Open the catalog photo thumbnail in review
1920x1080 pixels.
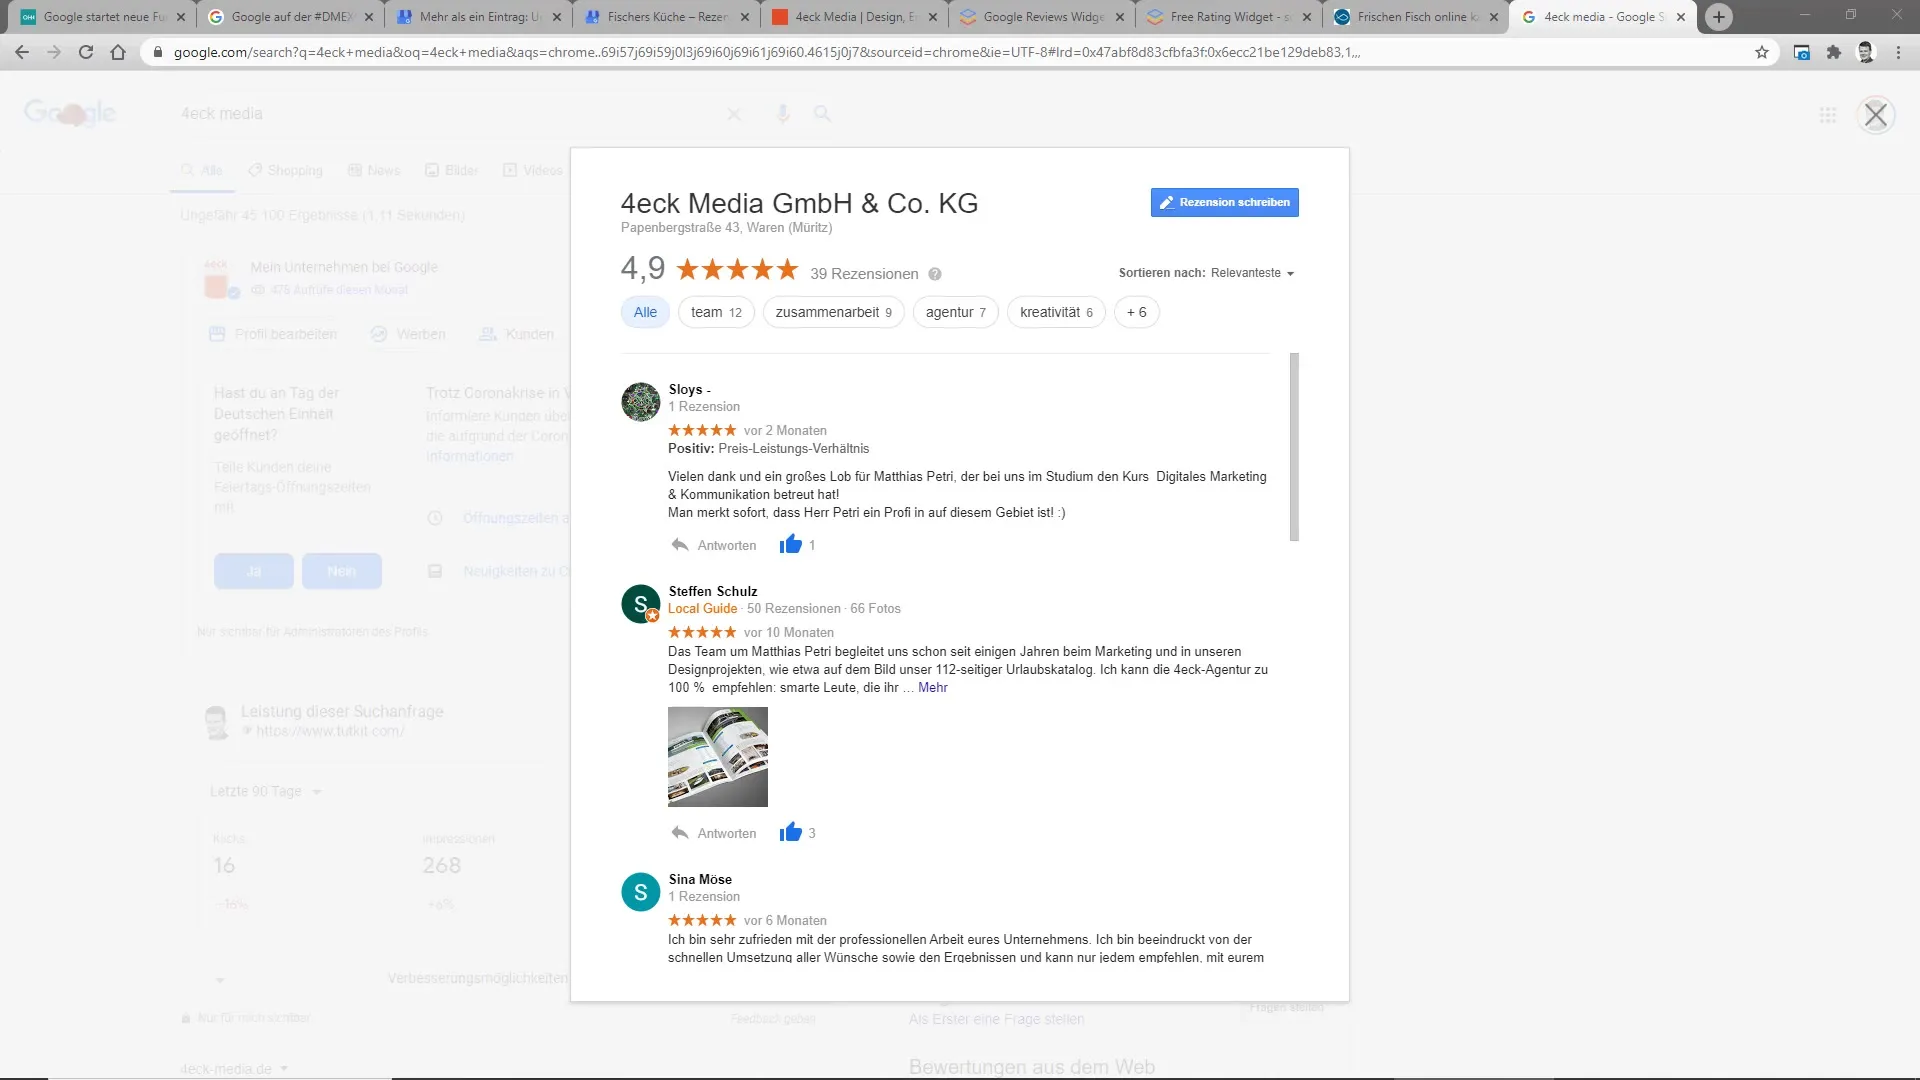[x=717, y=757]
